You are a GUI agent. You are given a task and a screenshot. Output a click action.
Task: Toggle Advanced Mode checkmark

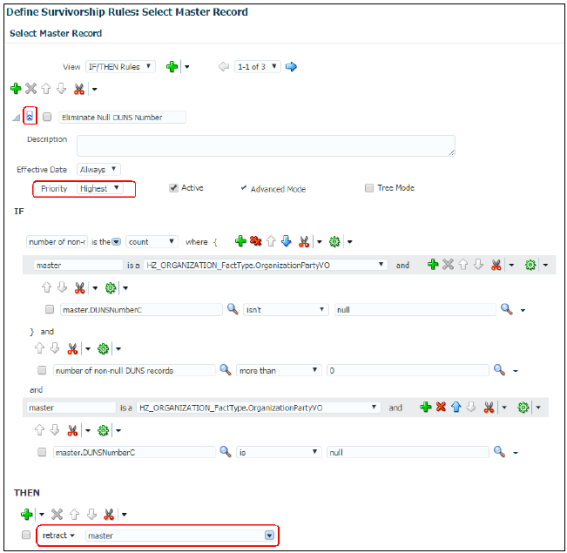(x=244, y=188)
